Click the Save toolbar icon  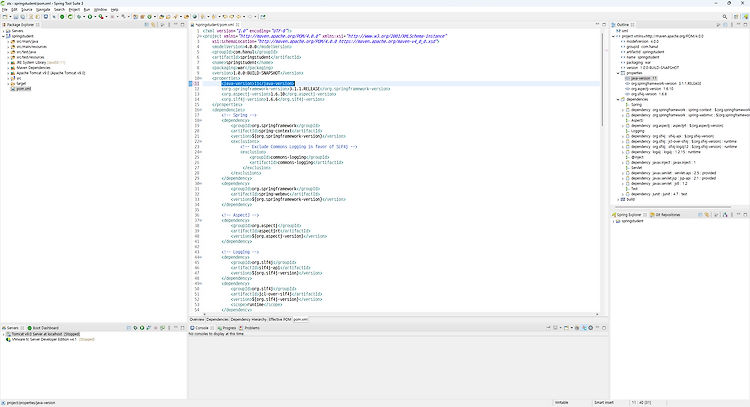16,17
